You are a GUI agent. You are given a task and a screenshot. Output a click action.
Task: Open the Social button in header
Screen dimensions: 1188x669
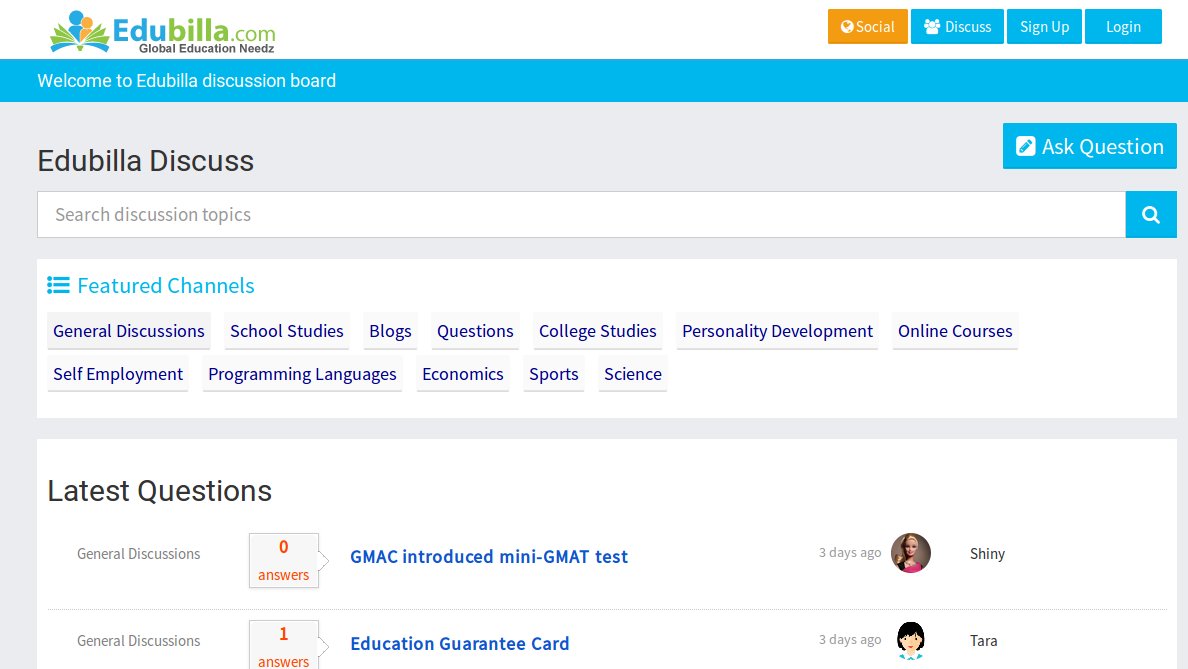[868, 27]
